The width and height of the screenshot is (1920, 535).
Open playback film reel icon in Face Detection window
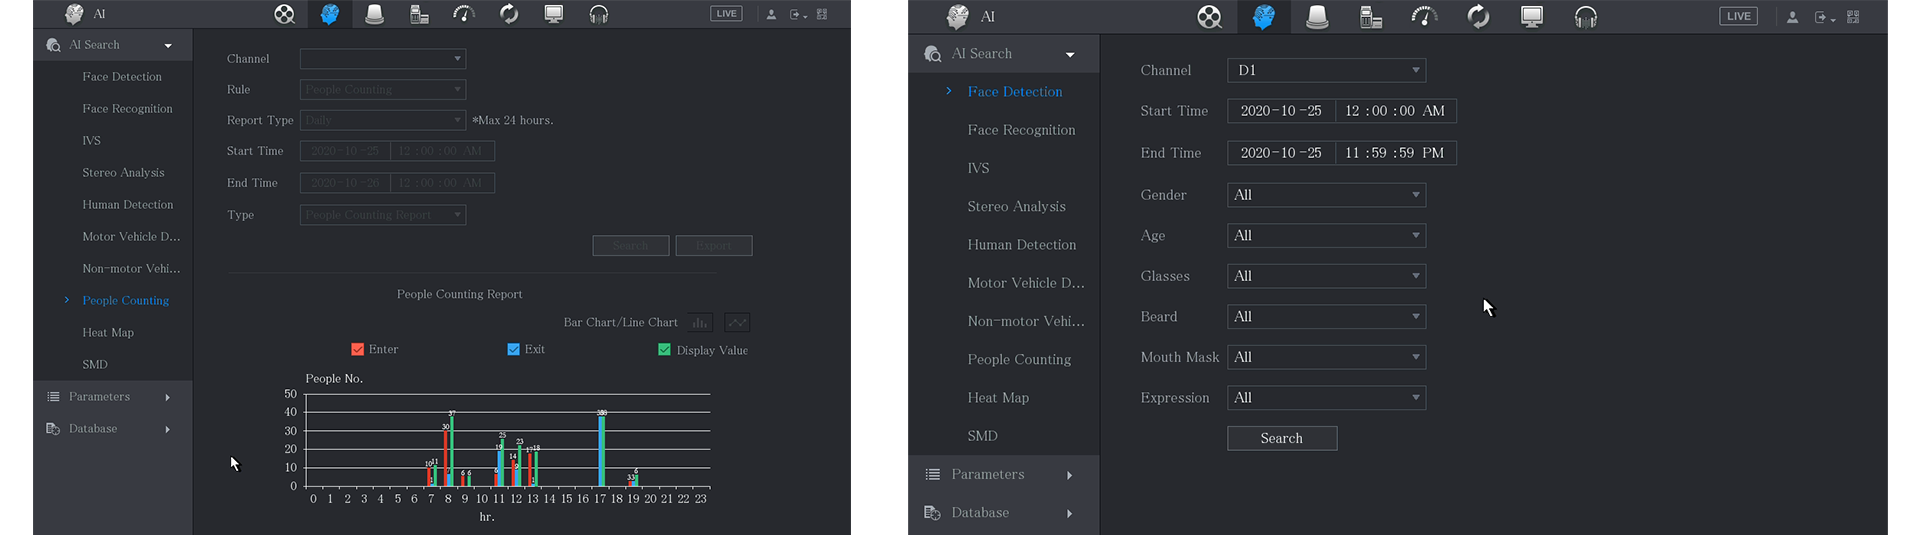click(1209, 17)
